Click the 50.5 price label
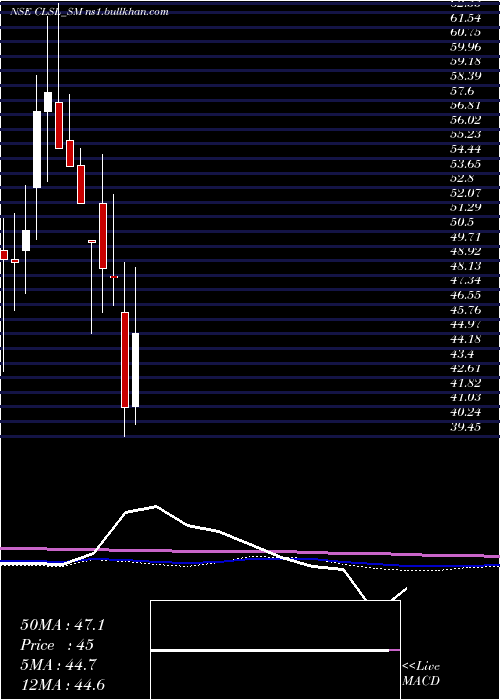Image resolution: width=500 pixels, height=700 pixels. pyautogui.click(x=462, y=222)
